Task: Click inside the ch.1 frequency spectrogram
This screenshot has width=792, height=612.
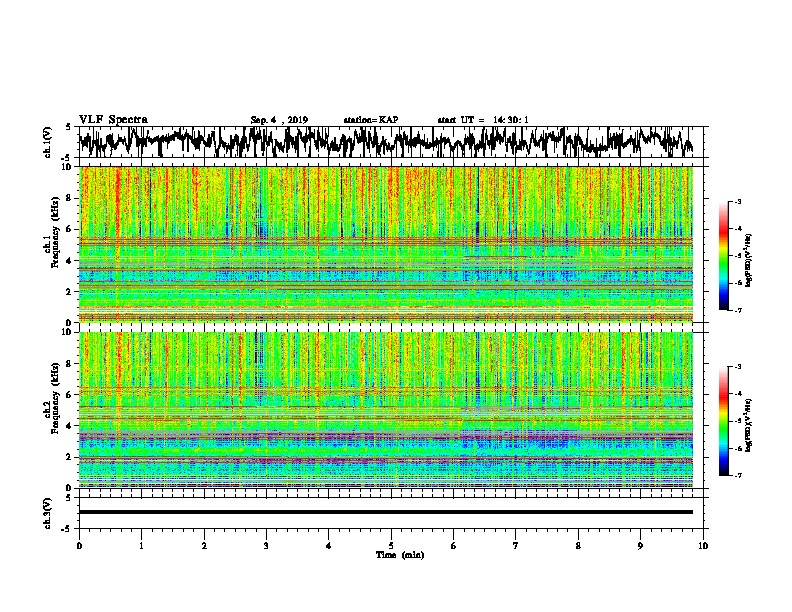Action: [386, 244]
